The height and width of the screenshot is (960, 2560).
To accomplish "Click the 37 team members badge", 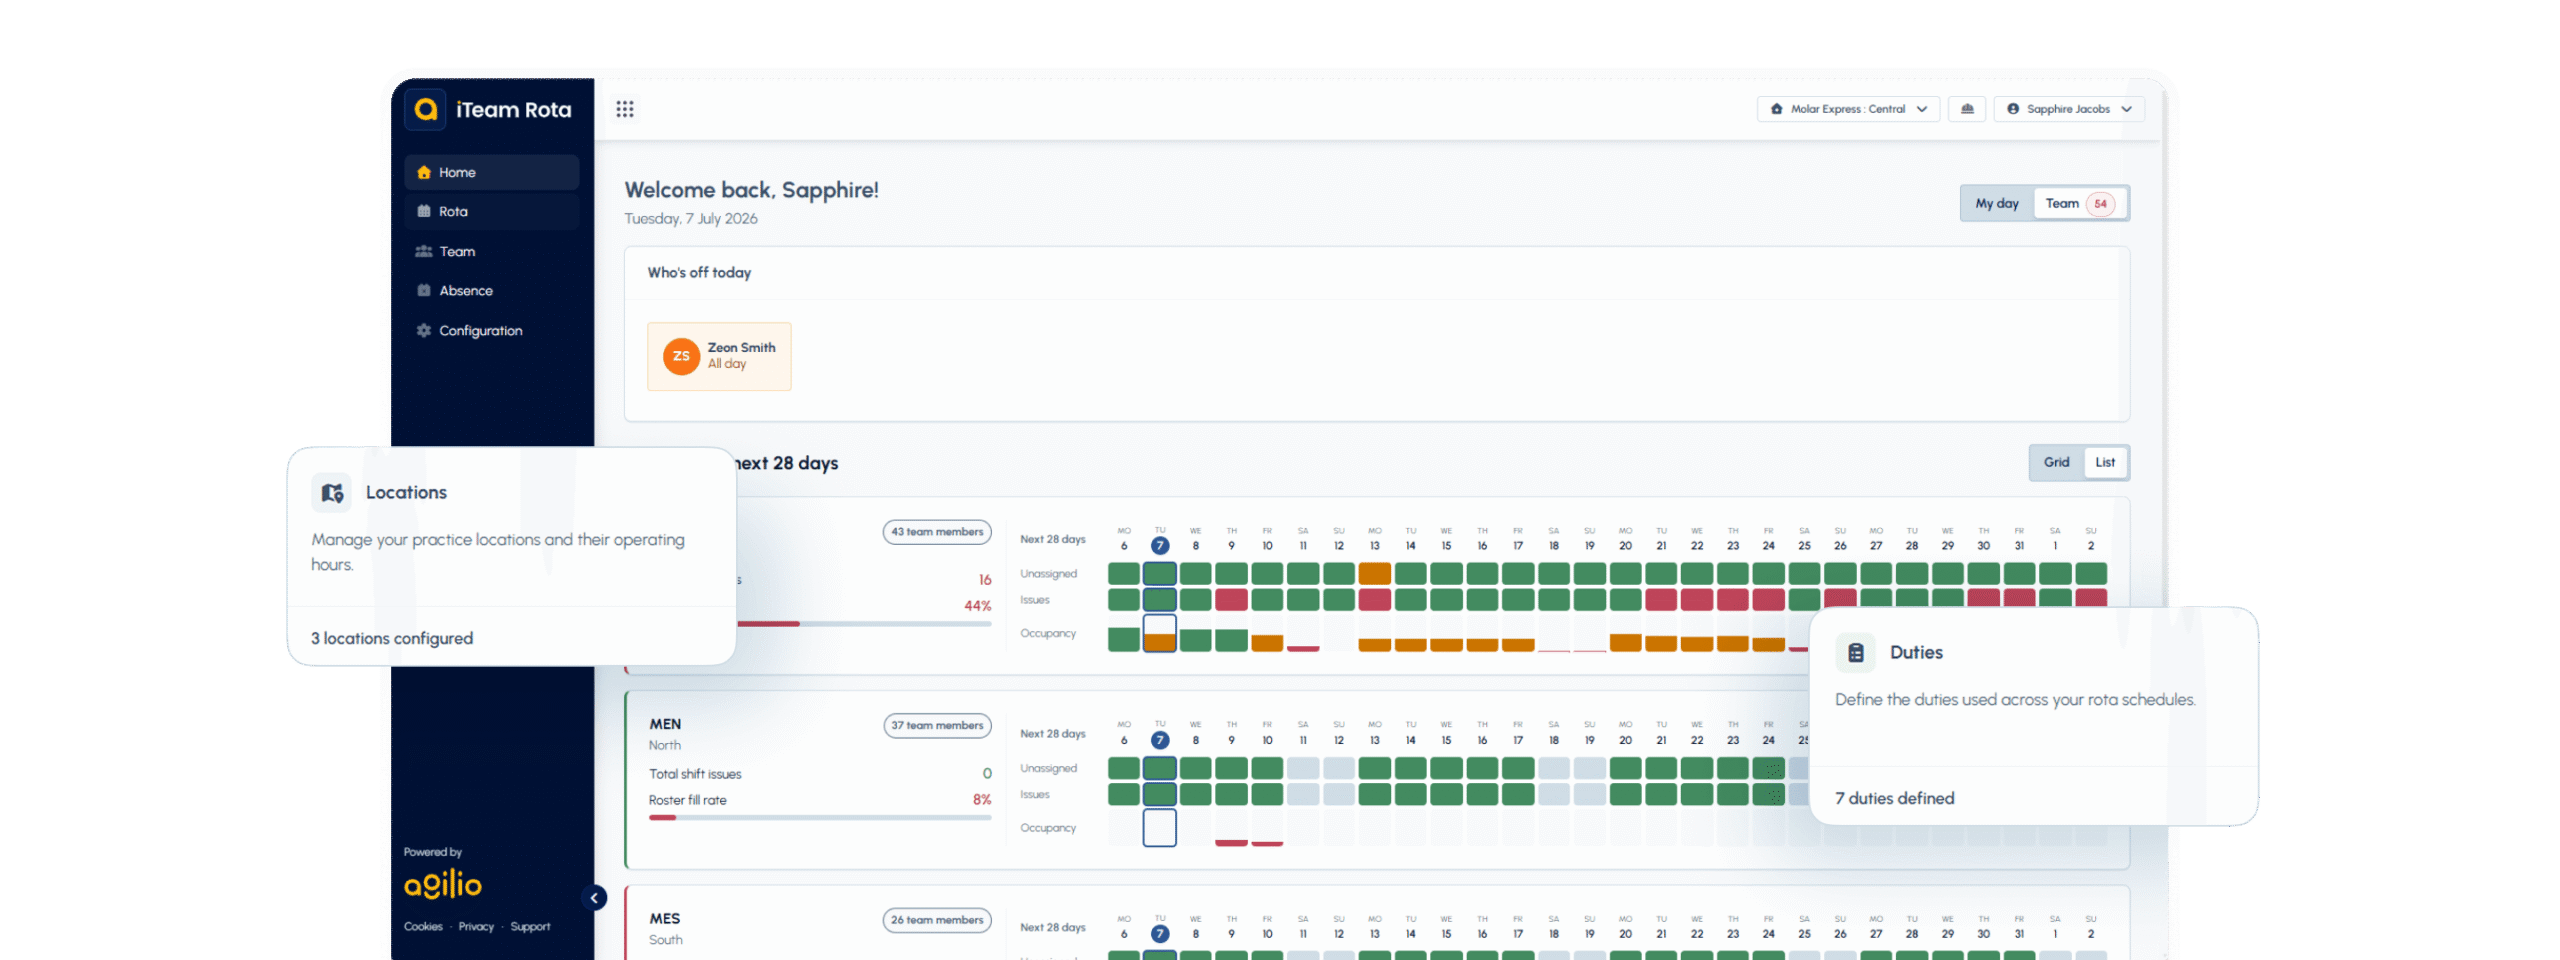I will (x=937, y=726).
